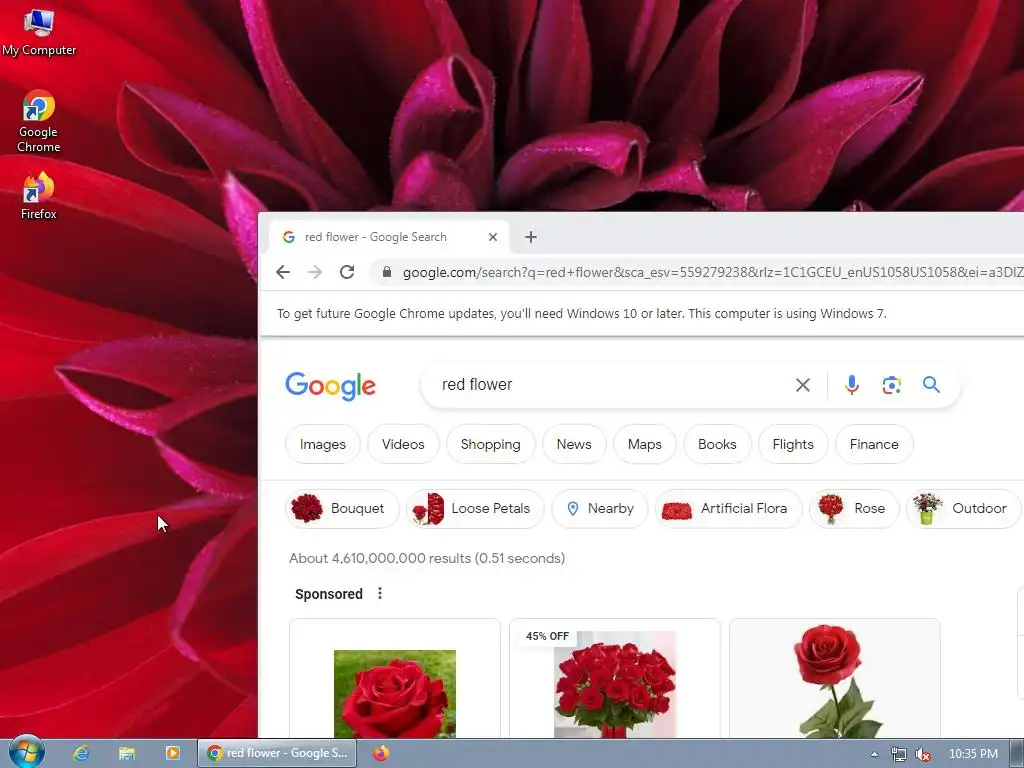This screenshot has width=1024, height=768.
Task: Open the 45% OFF rose bouquet product
Action: (615, 684)
